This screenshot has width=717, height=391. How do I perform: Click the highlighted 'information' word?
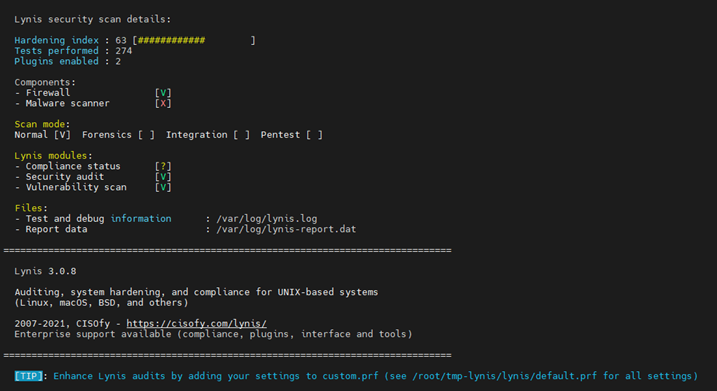coord(141,219)
